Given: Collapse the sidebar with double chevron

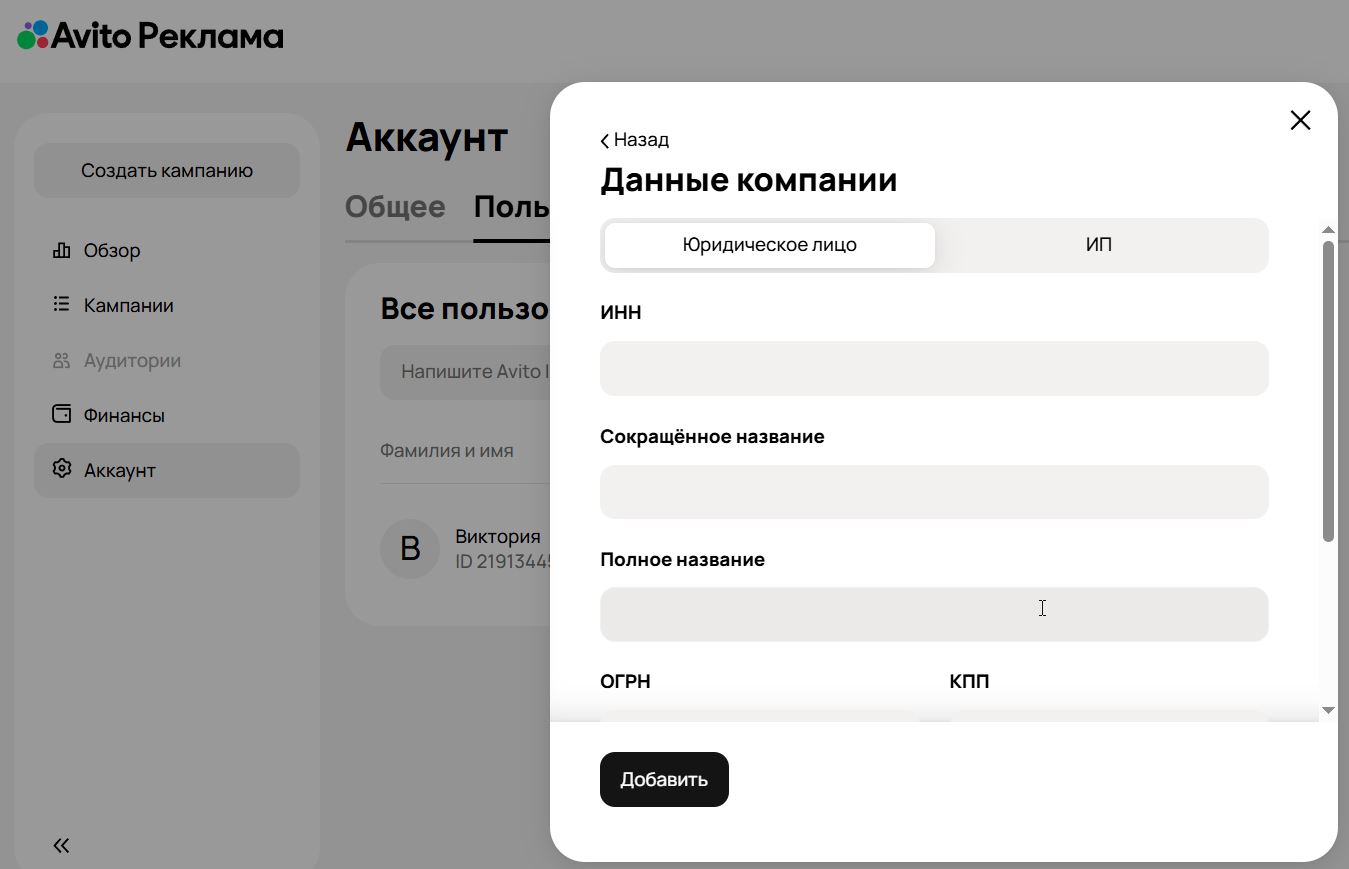Looking at the screenshot, I should (62, 845).
